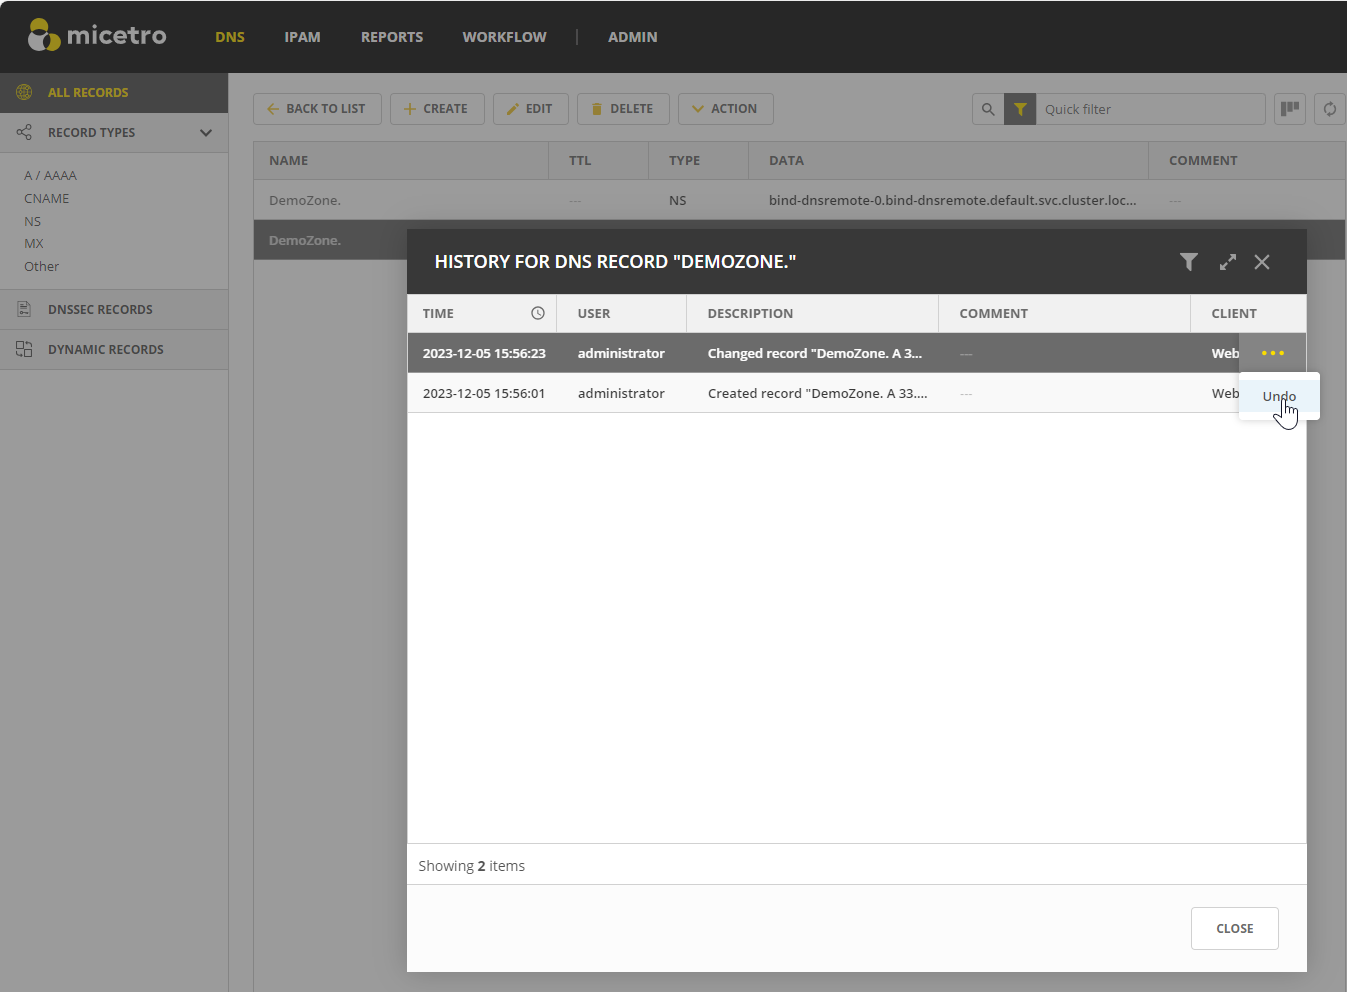The height and width of the screenshot is (992, 1347).
Task: Type in the Quick filter field
Action: (1149, 109)
